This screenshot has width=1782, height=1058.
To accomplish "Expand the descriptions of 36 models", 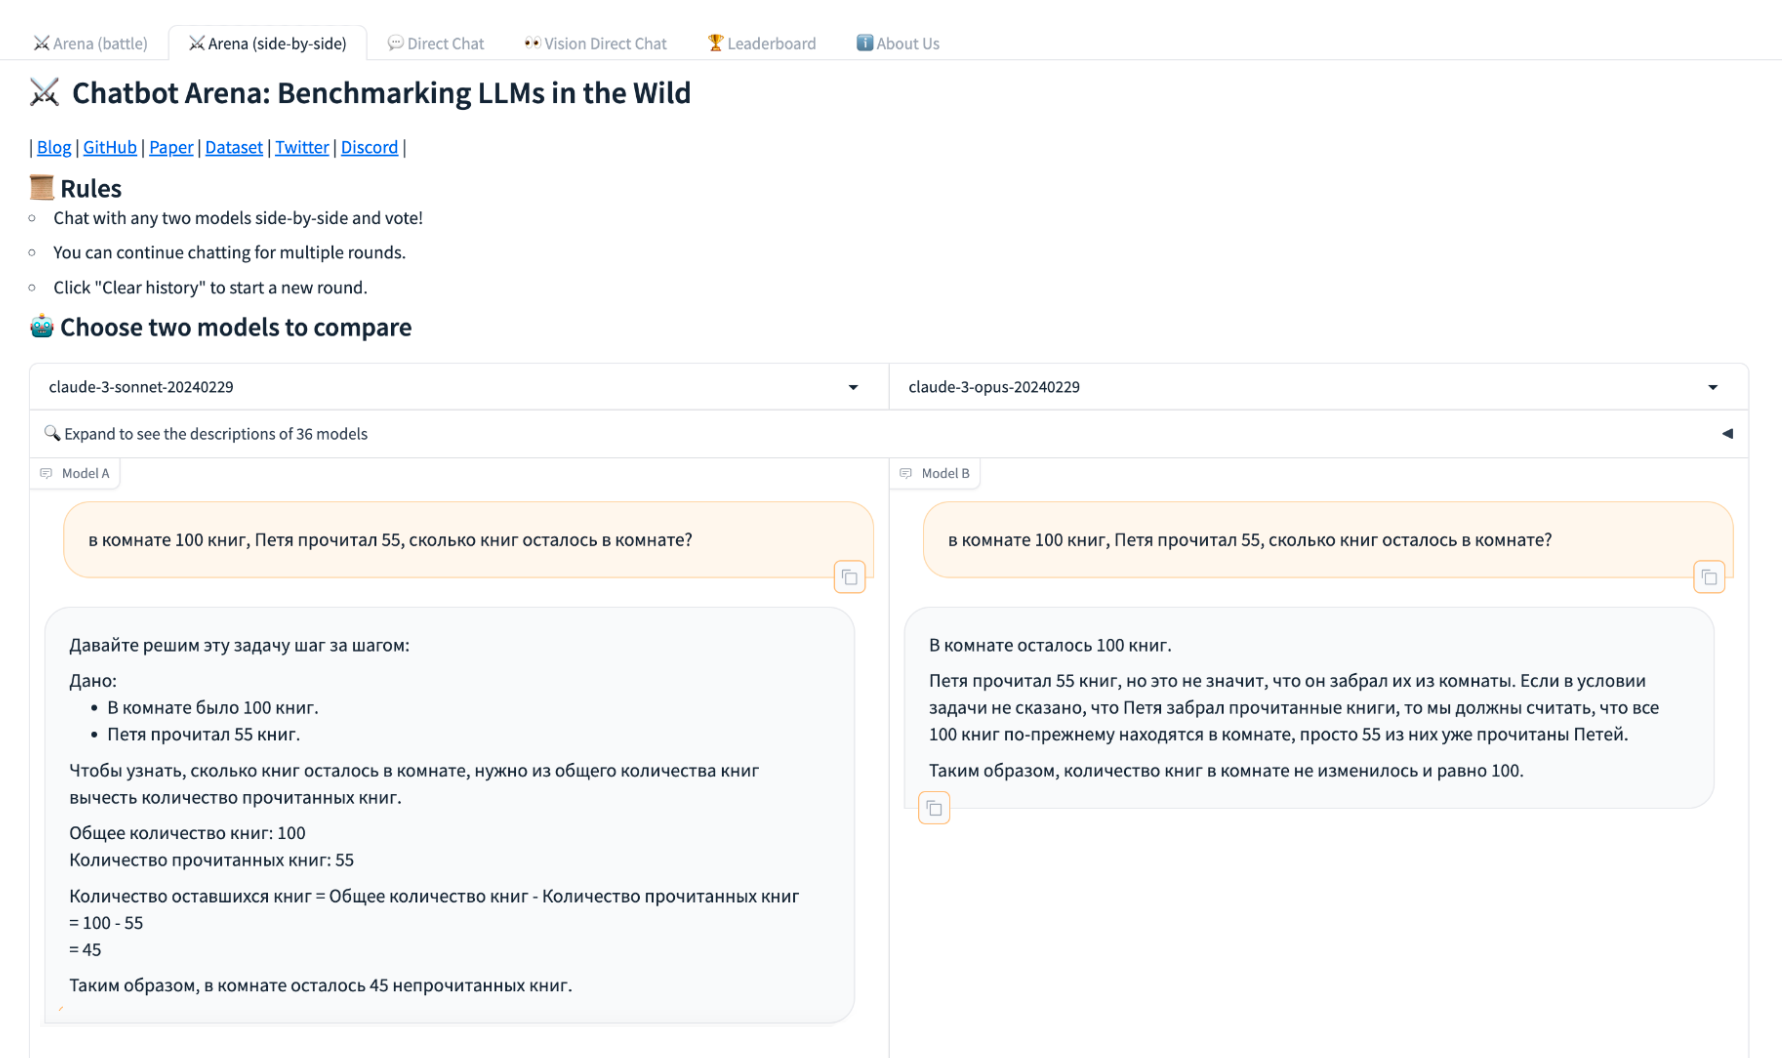I will coord(889,434).
